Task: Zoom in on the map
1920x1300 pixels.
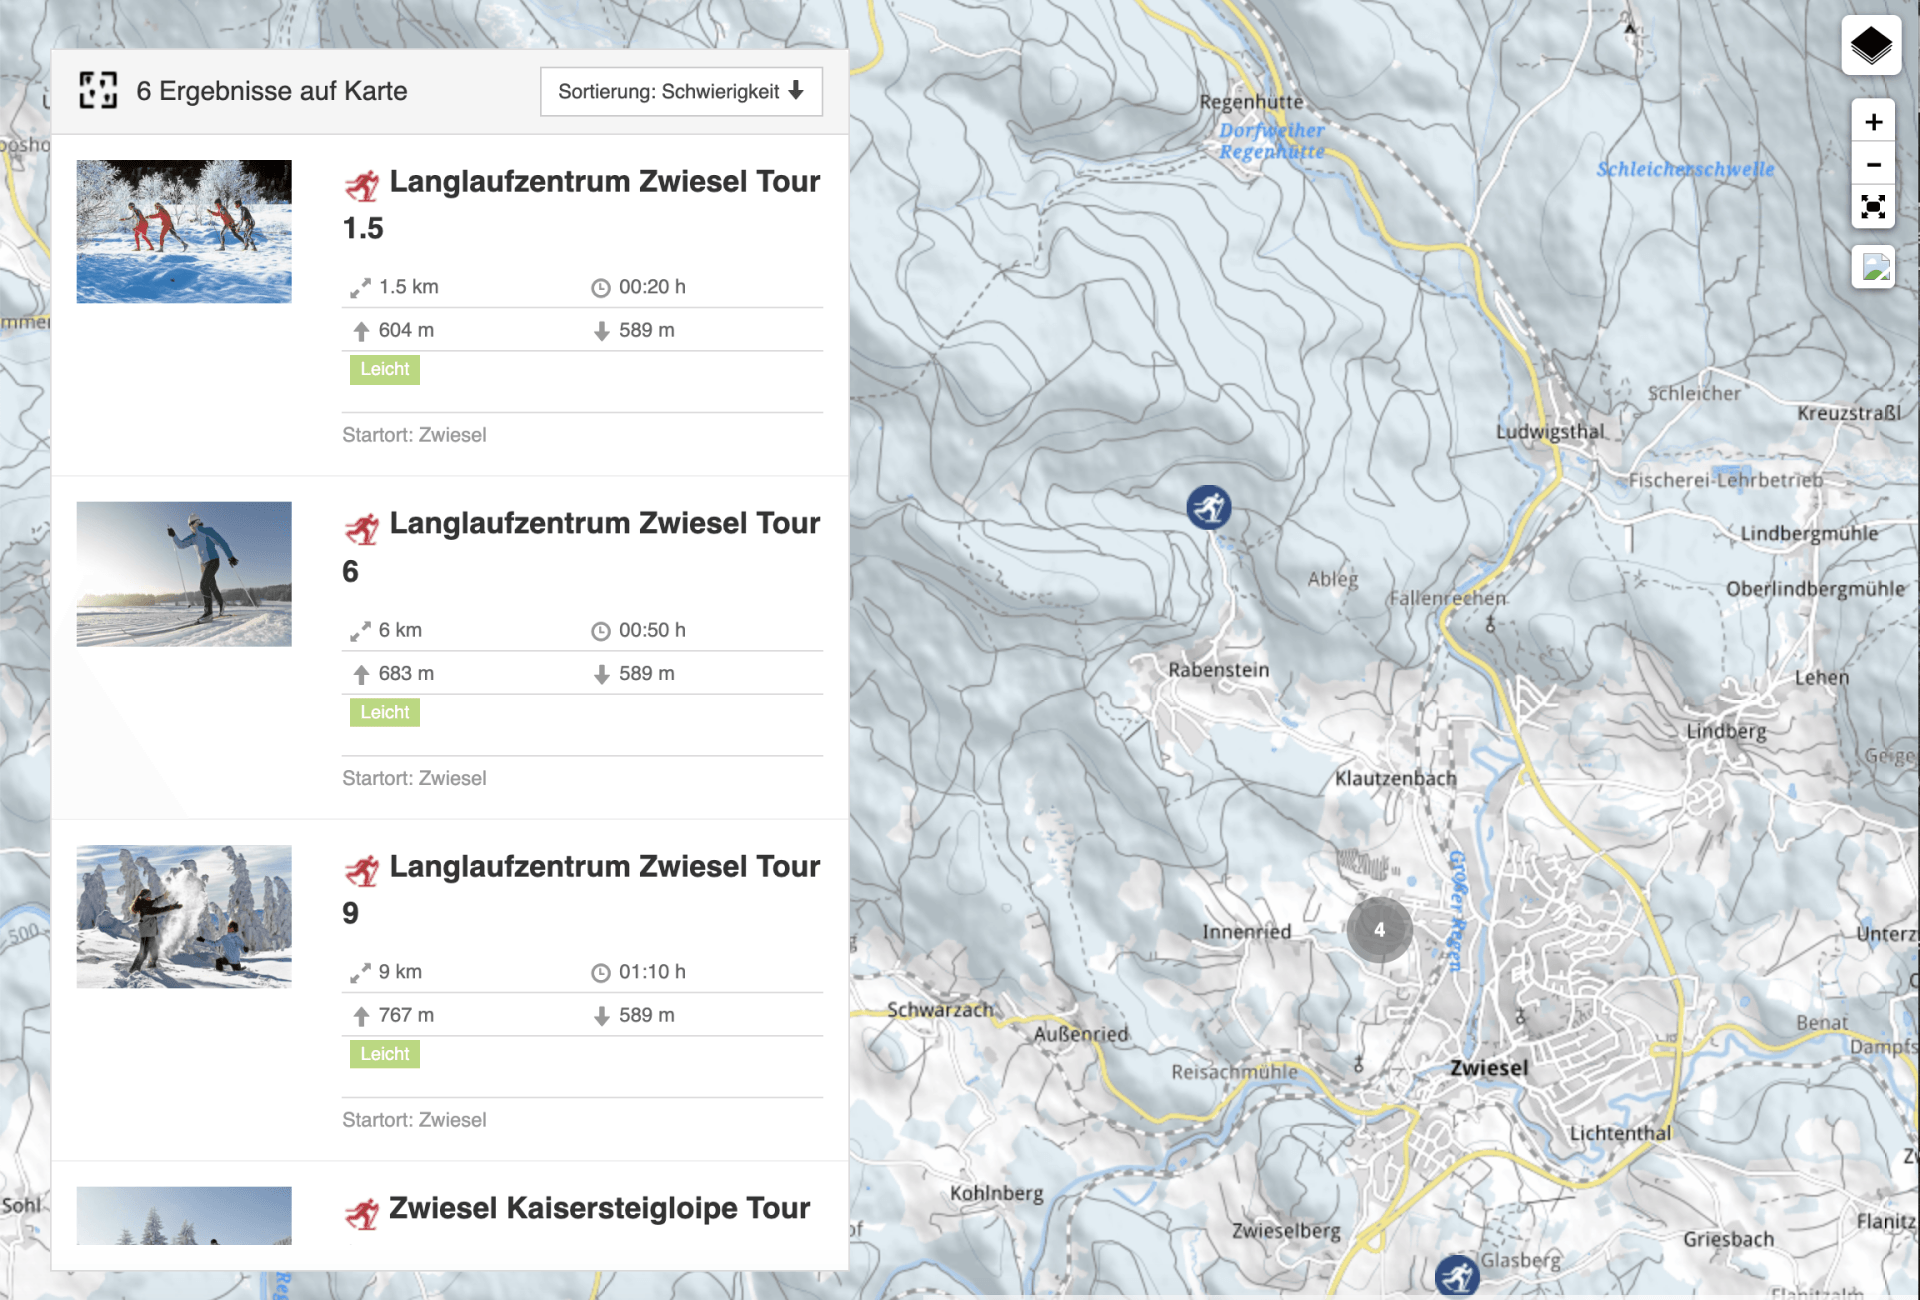Action: [x=1873, y=122]
